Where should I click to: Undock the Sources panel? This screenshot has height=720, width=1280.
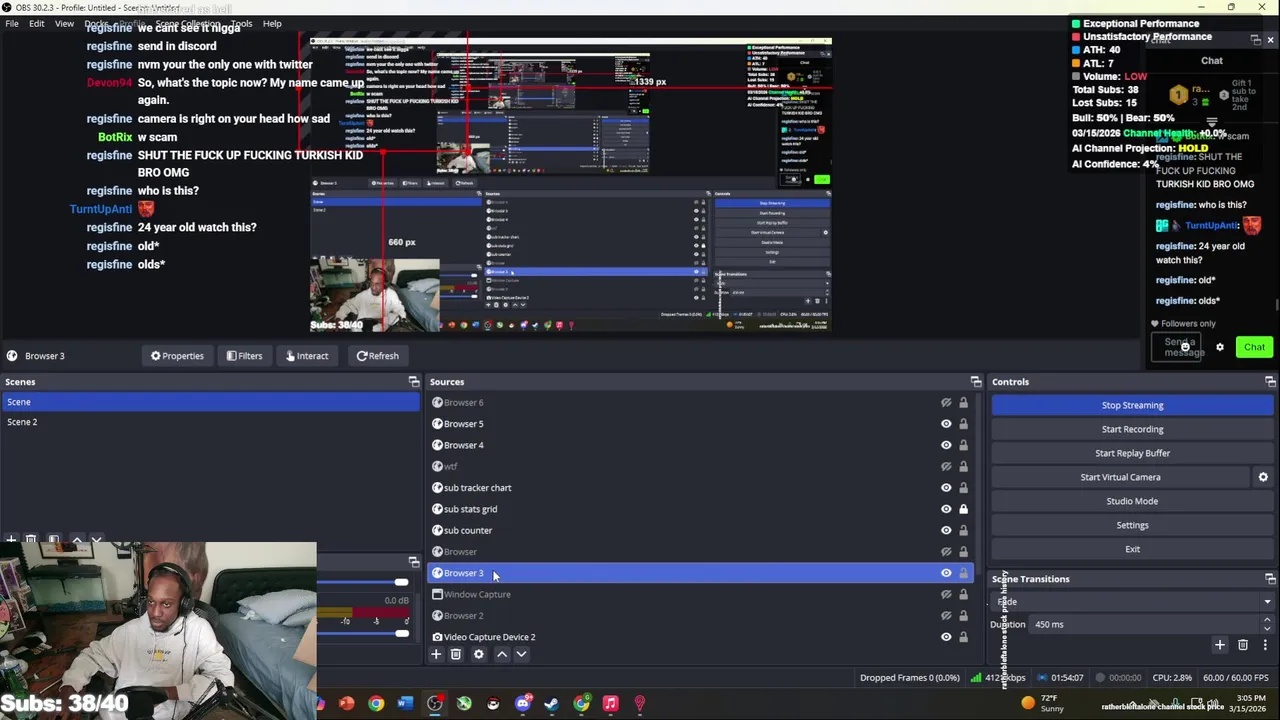pos(976,382)
